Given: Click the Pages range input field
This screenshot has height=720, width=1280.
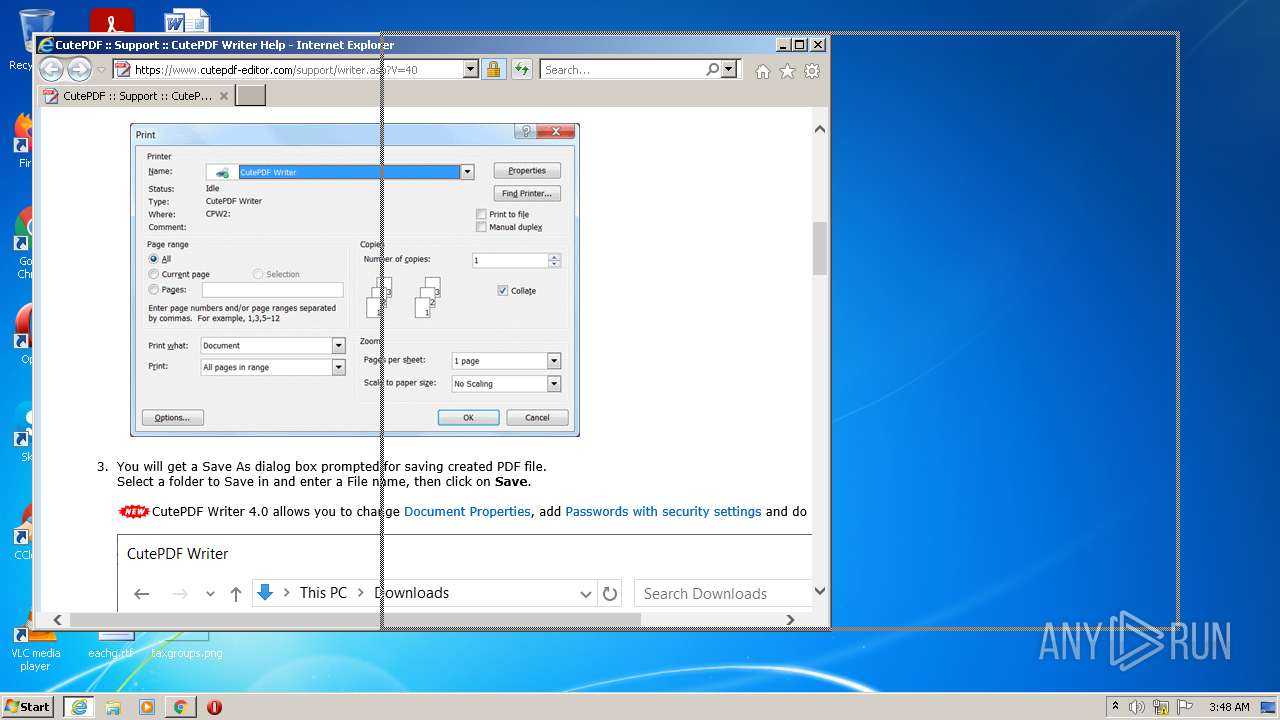Looking at the screenshot, I should 273,289.
